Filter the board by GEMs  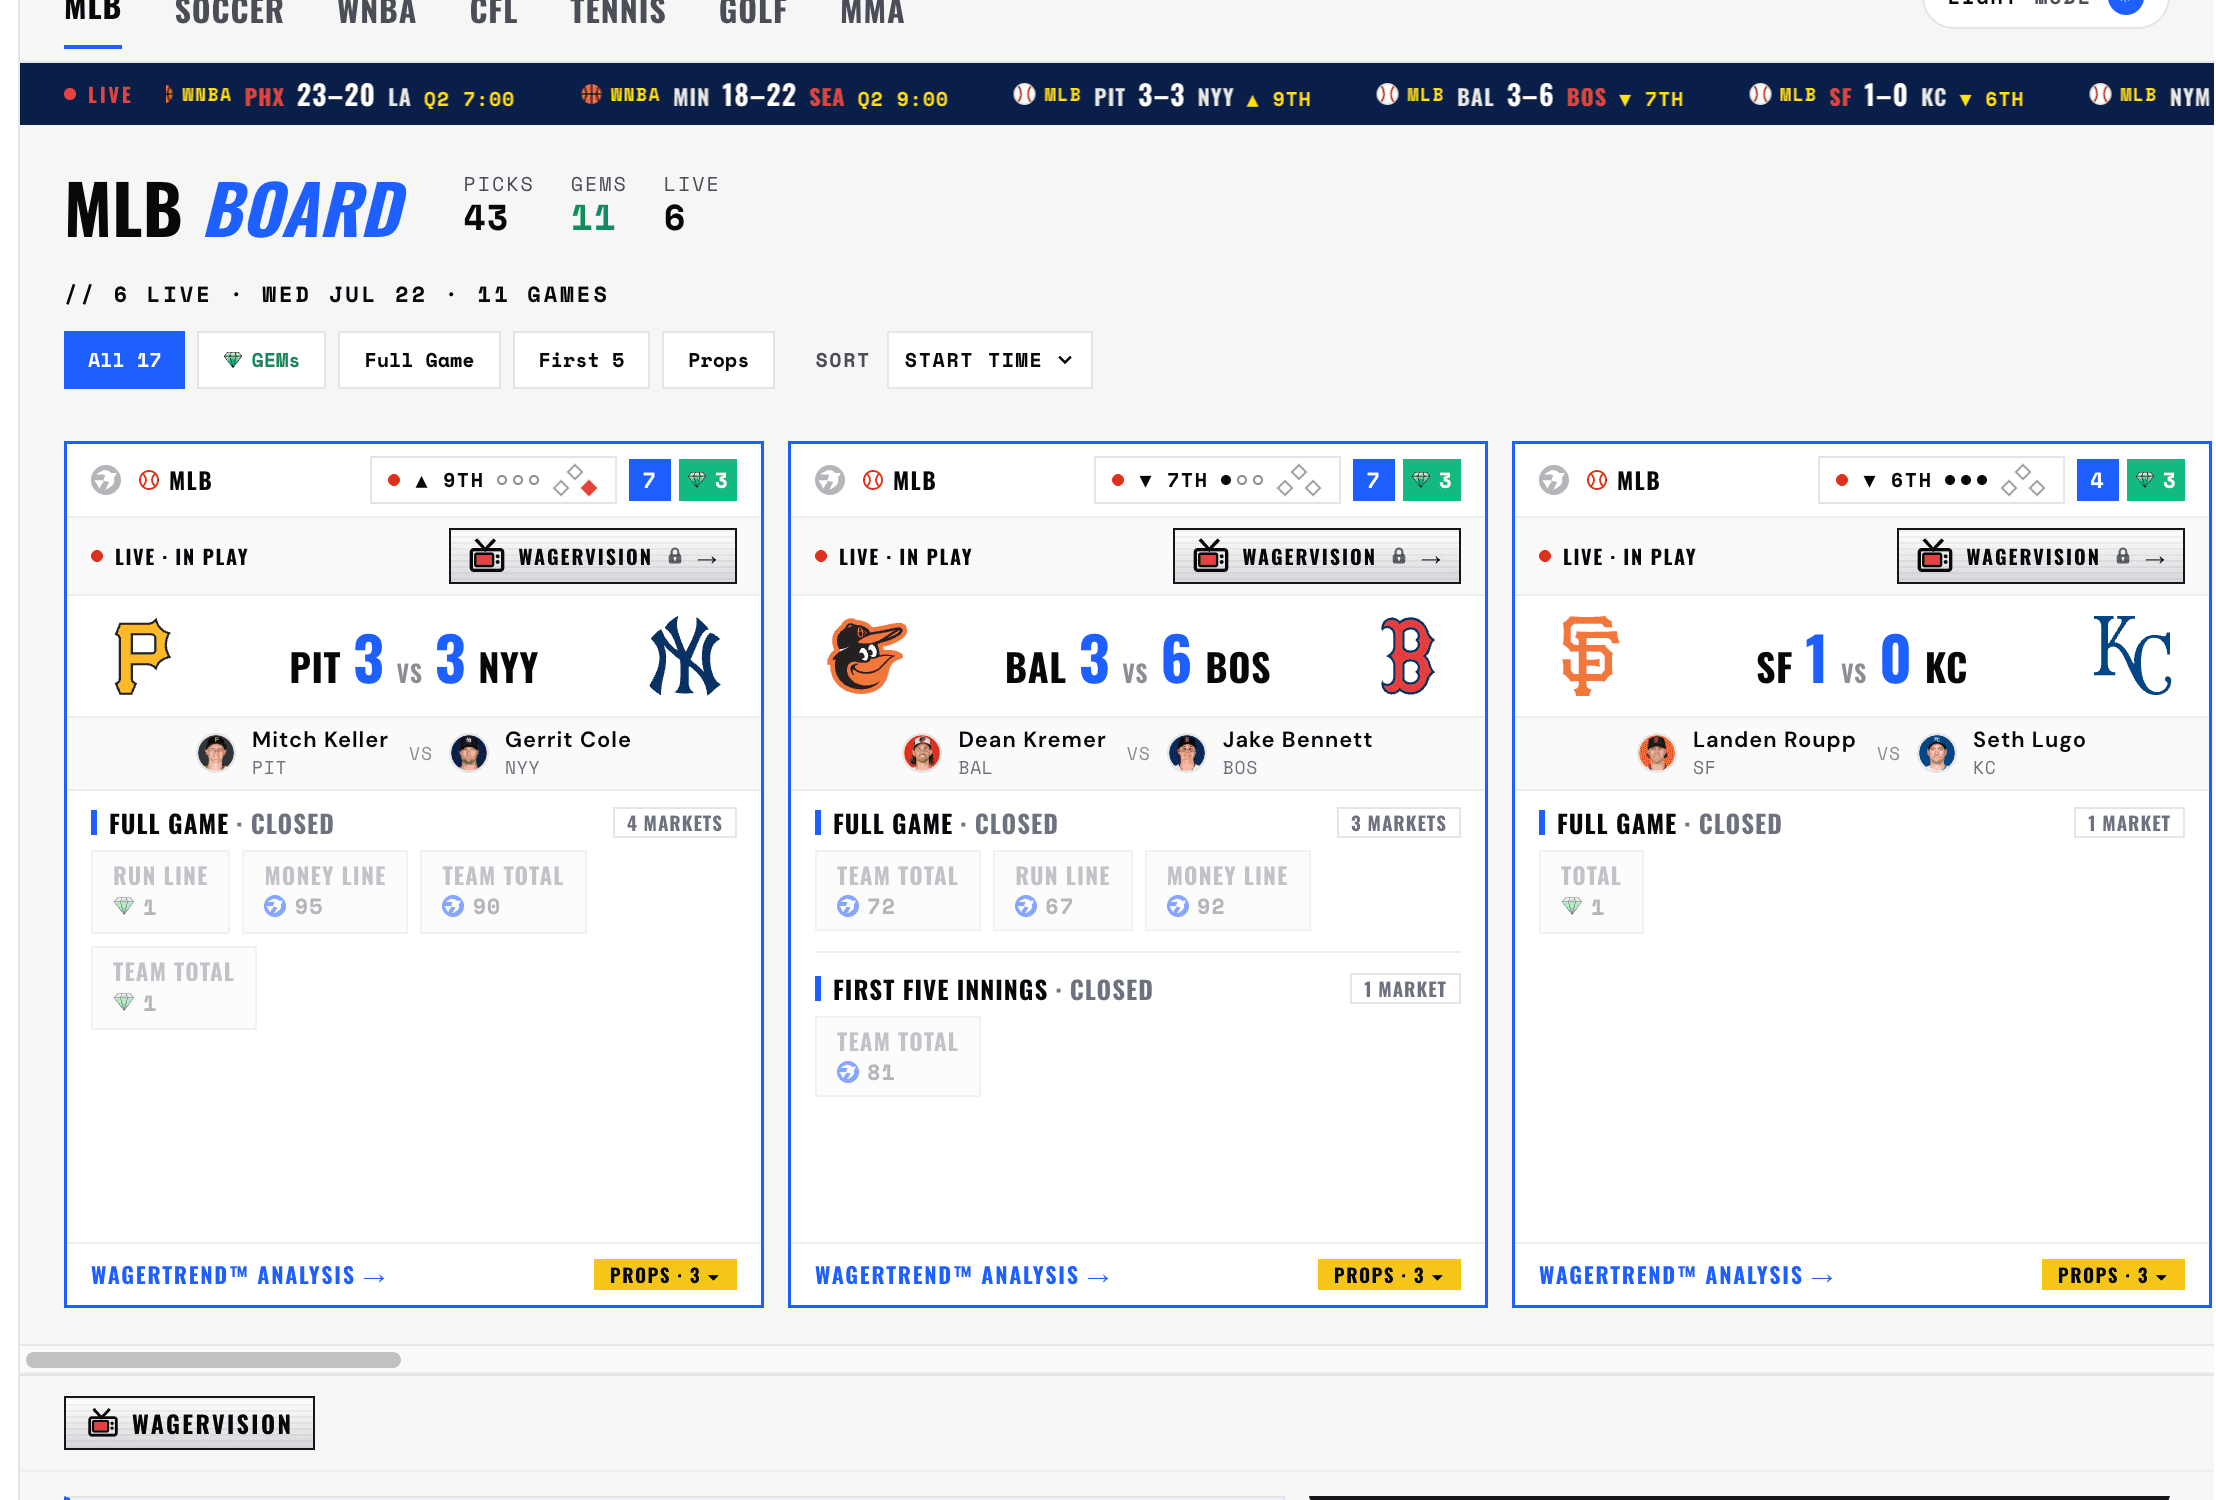click(x=261, y=360)
